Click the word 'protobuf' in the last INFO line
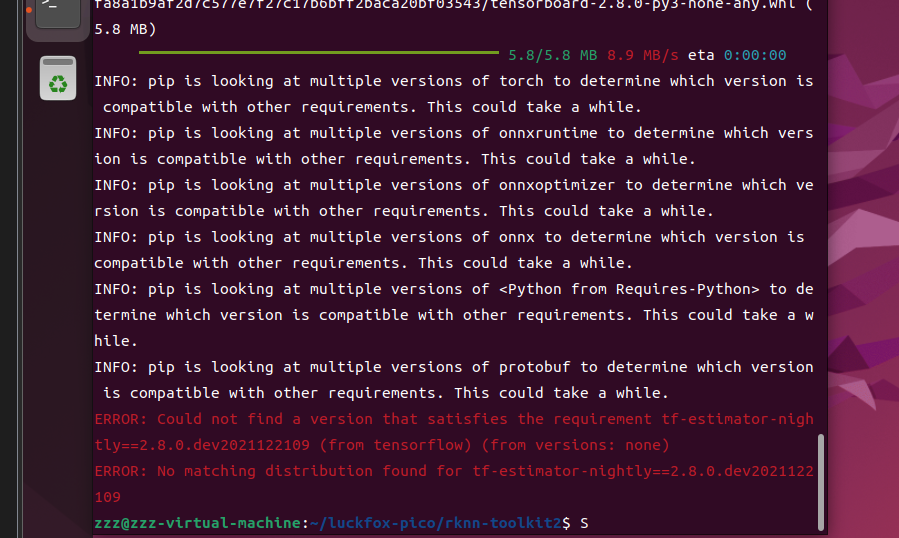This screenshot has width=899, height=538. click(534, 367)
